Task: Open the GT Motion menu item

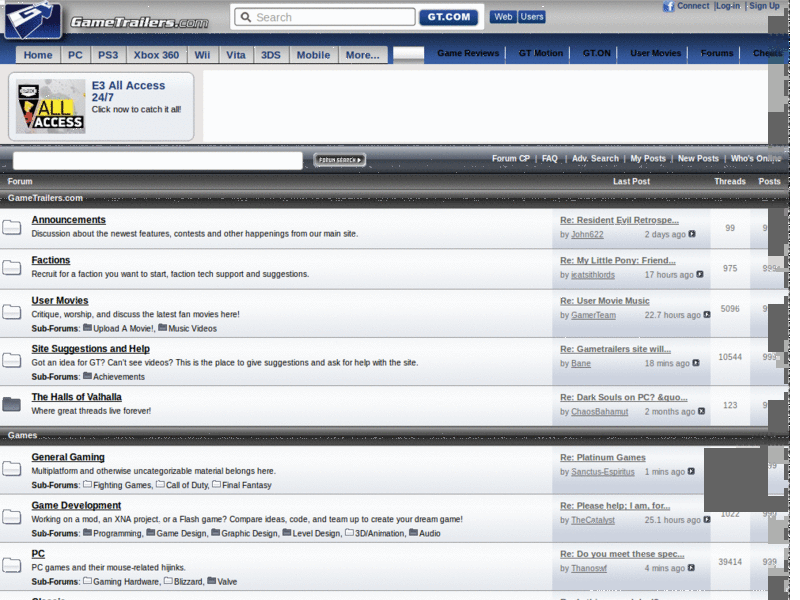Action: tap(541, 53)
